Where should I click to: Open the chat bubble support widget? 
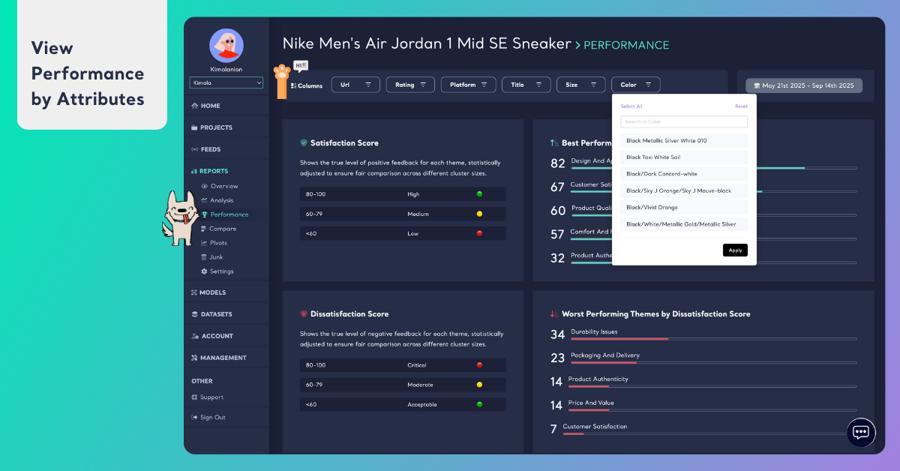pos(860,433)
